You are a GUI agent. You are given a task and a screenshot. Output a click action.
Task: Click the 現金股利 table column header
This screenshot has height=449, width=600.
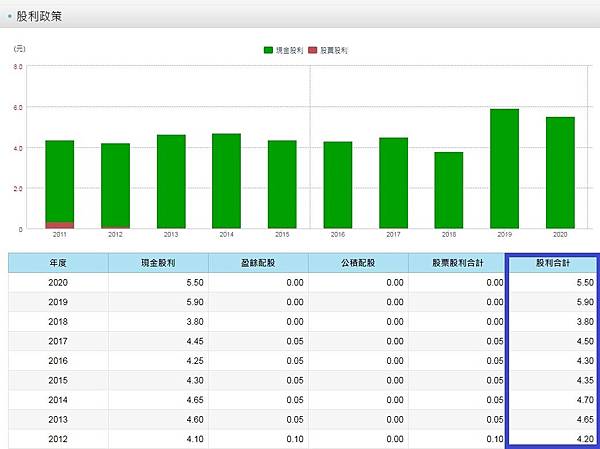click(158, 263)
